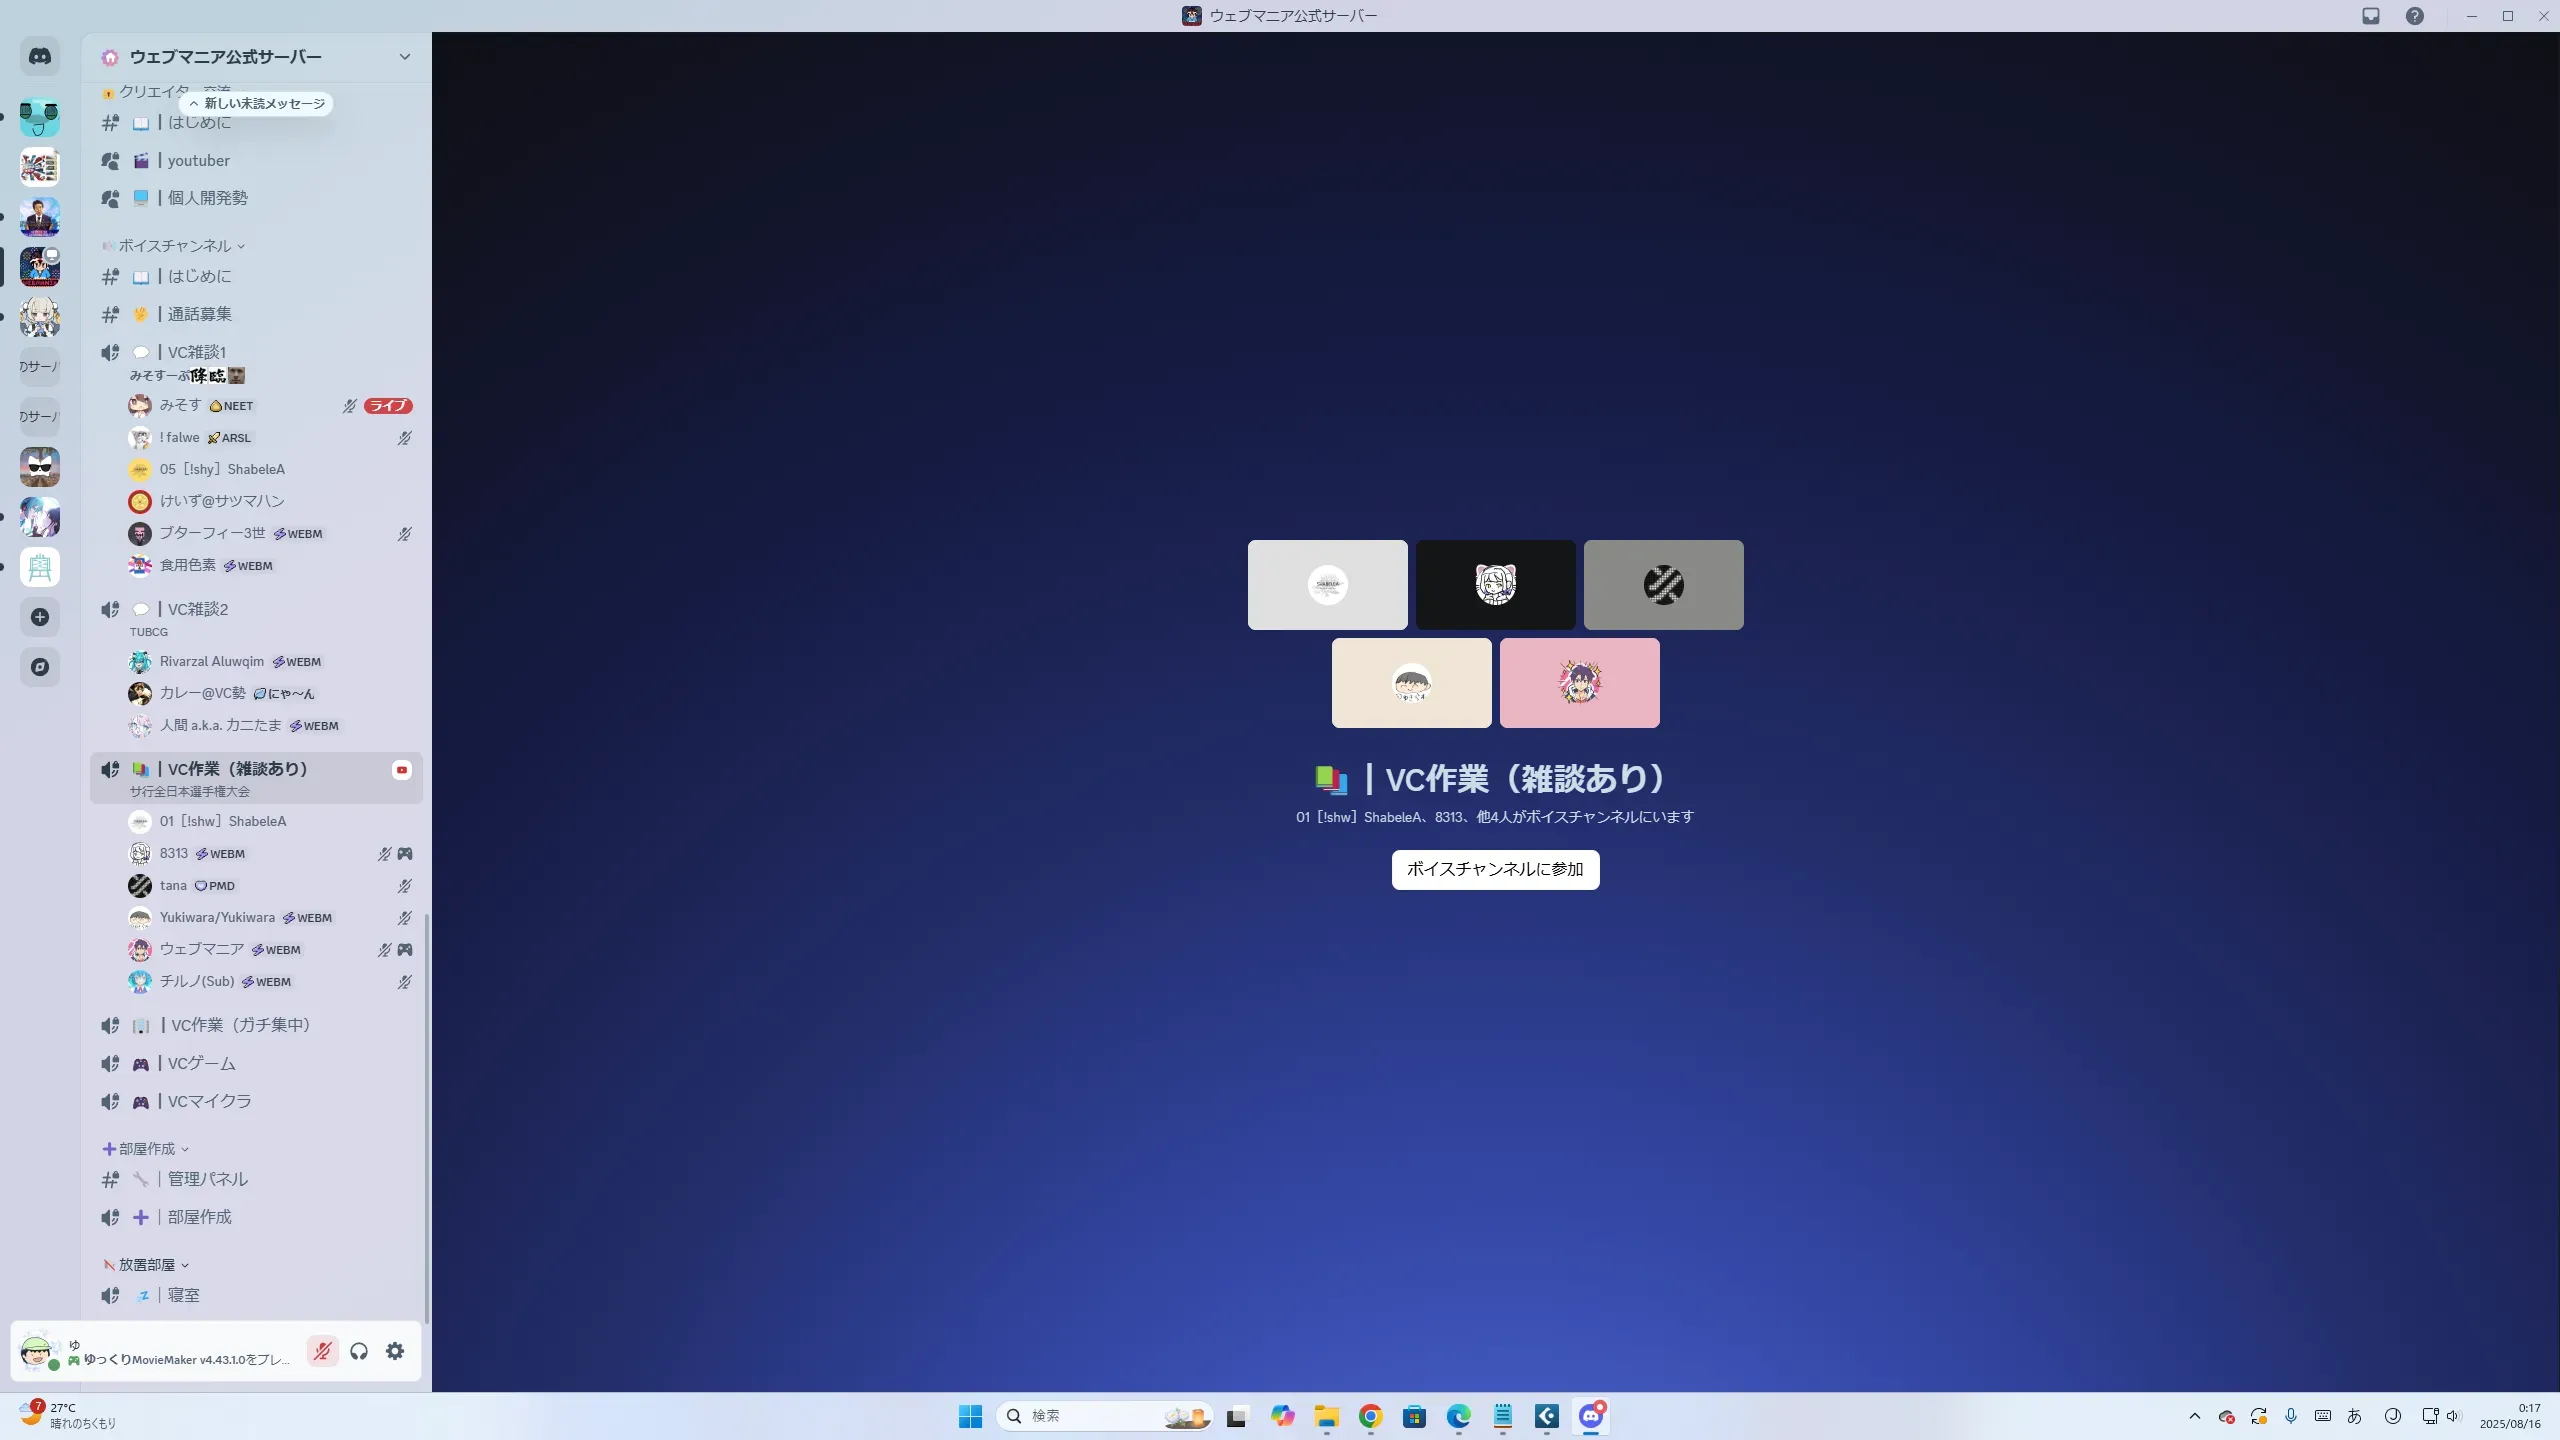2560x1440 pixels.
Task: Open Chrome from the taskbar
Action: coord(1370,1416)
